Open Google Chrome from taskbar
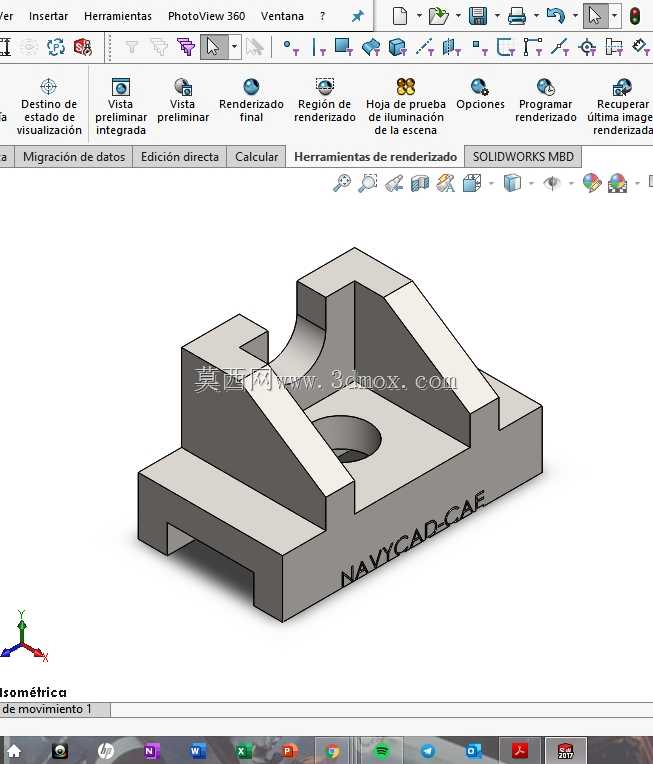The width and height of the screenshot is (653, 764). pos(333,751)
